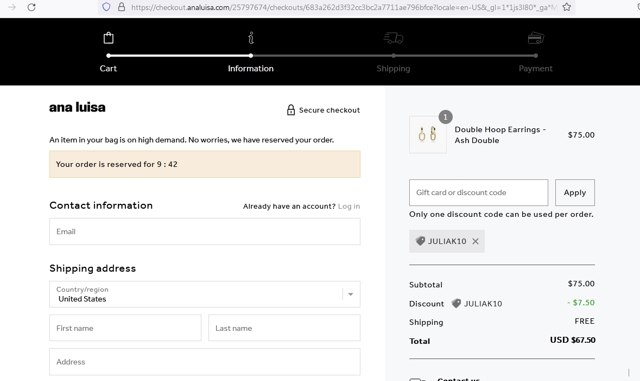Click the tag icon in the JULIAK10 chip
640x381 pixels.
[420, 241]
